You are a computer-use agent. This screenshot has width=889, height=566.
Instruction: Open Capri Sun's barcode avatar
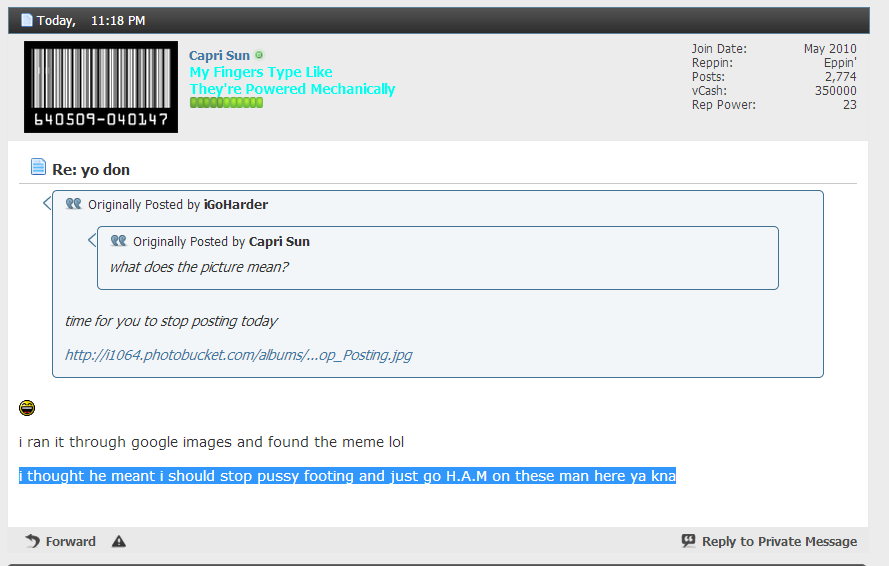pos(101,87)
